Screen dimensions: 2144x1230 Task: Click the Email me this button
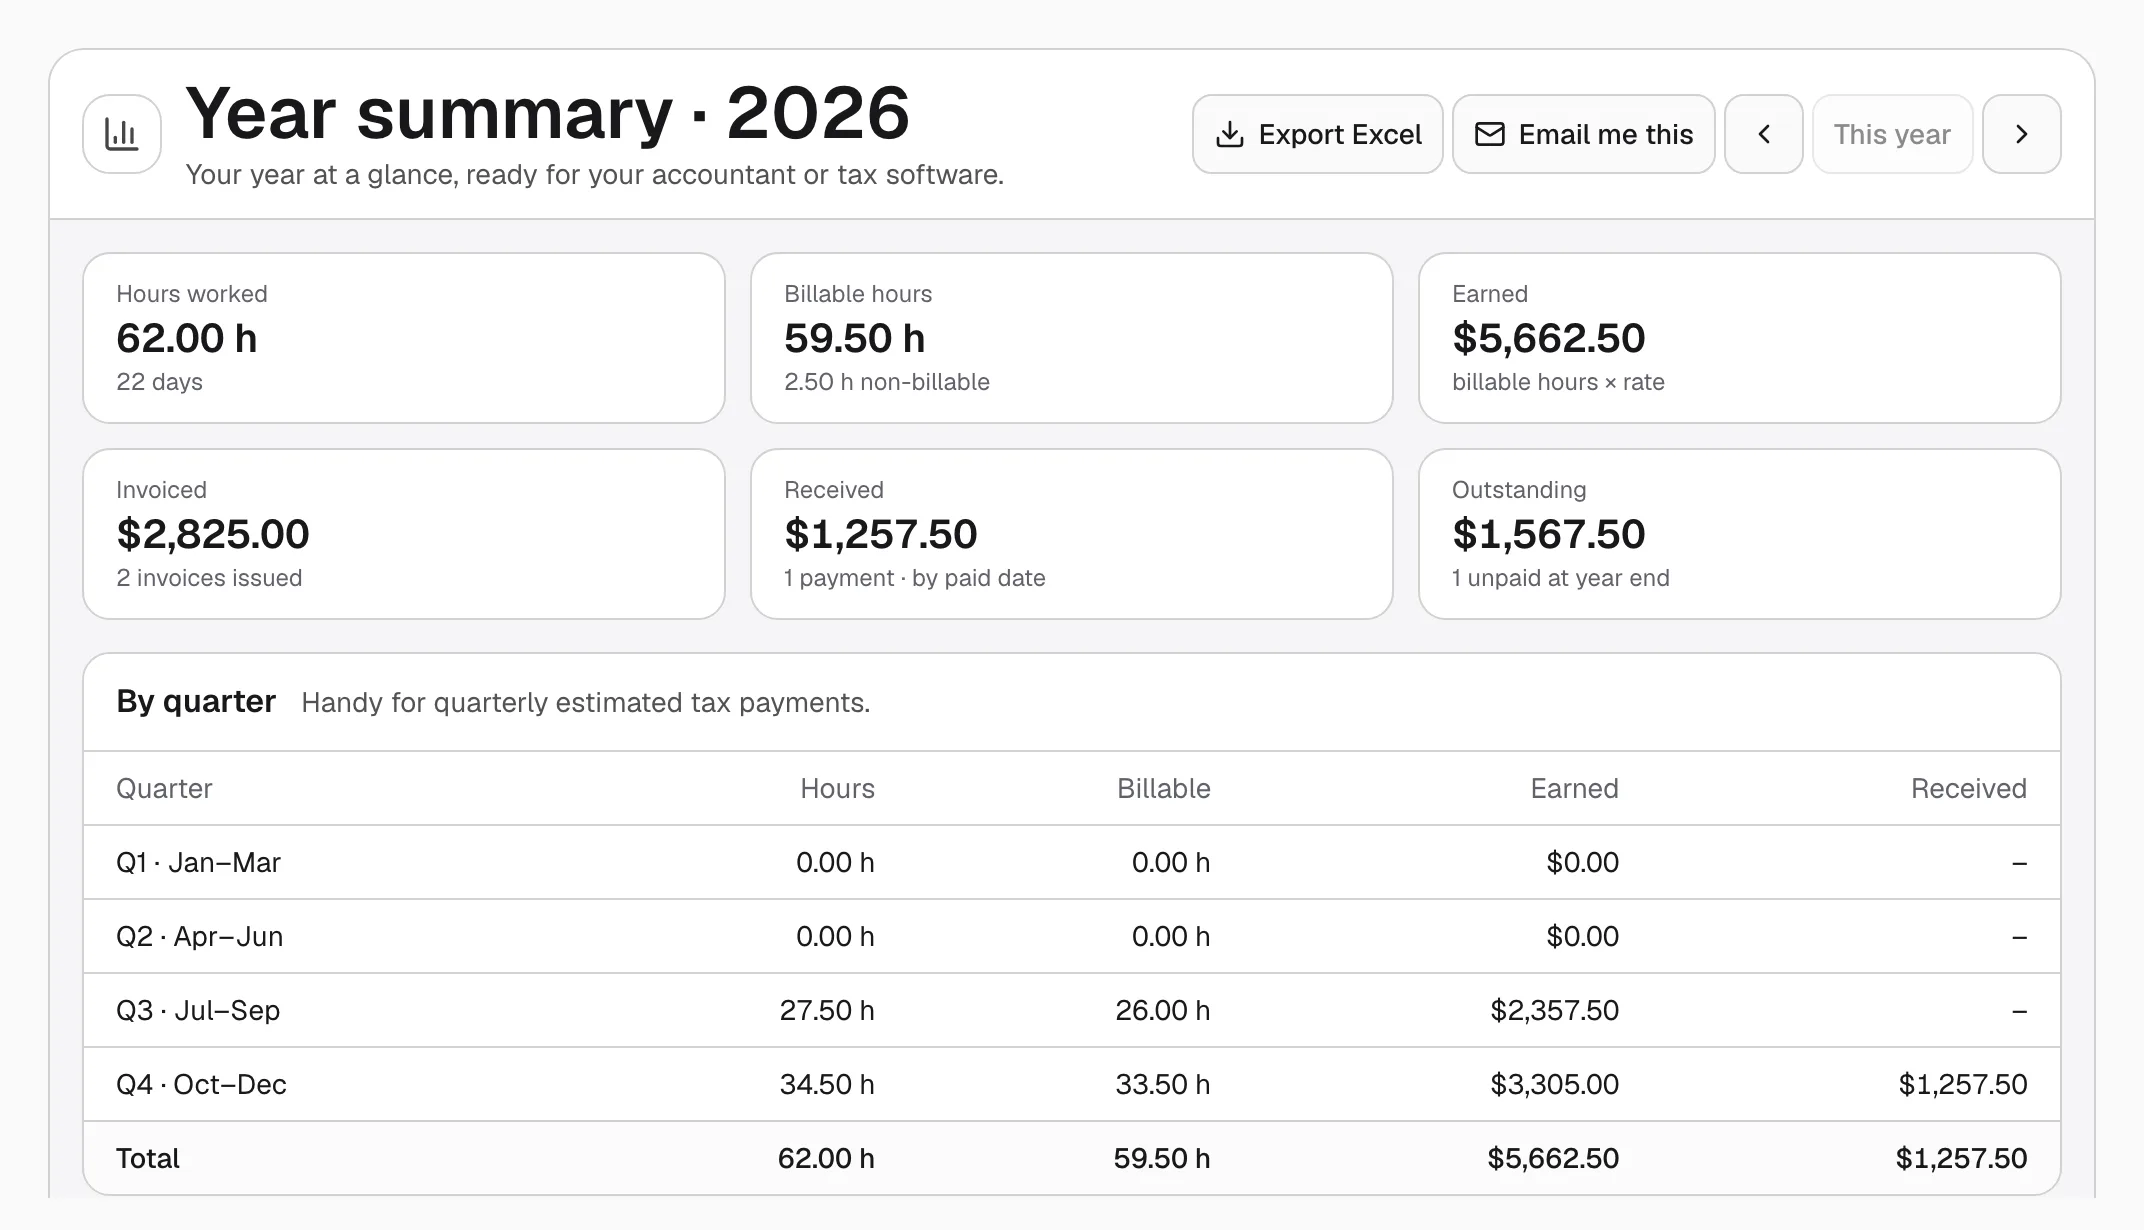(1584, 134)
